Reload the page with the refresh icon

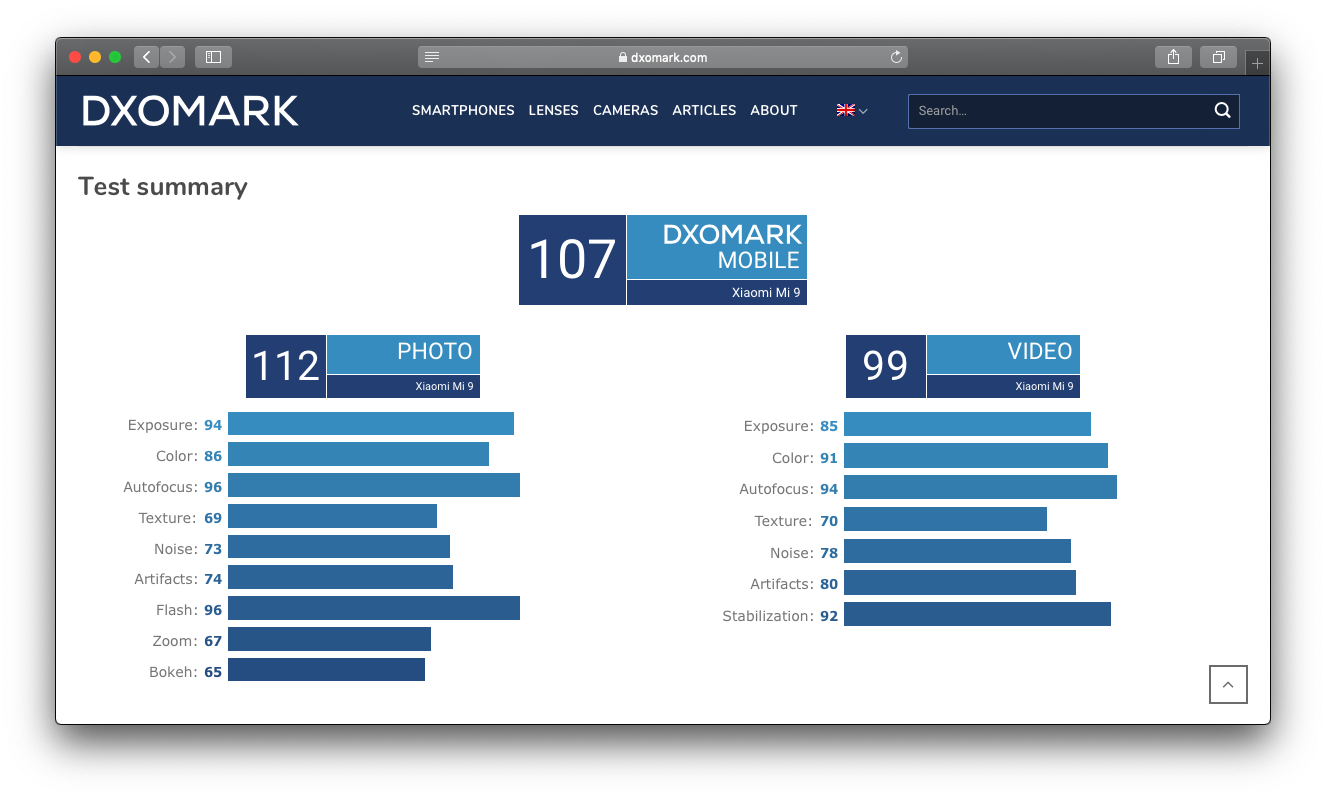click(896, 57)
